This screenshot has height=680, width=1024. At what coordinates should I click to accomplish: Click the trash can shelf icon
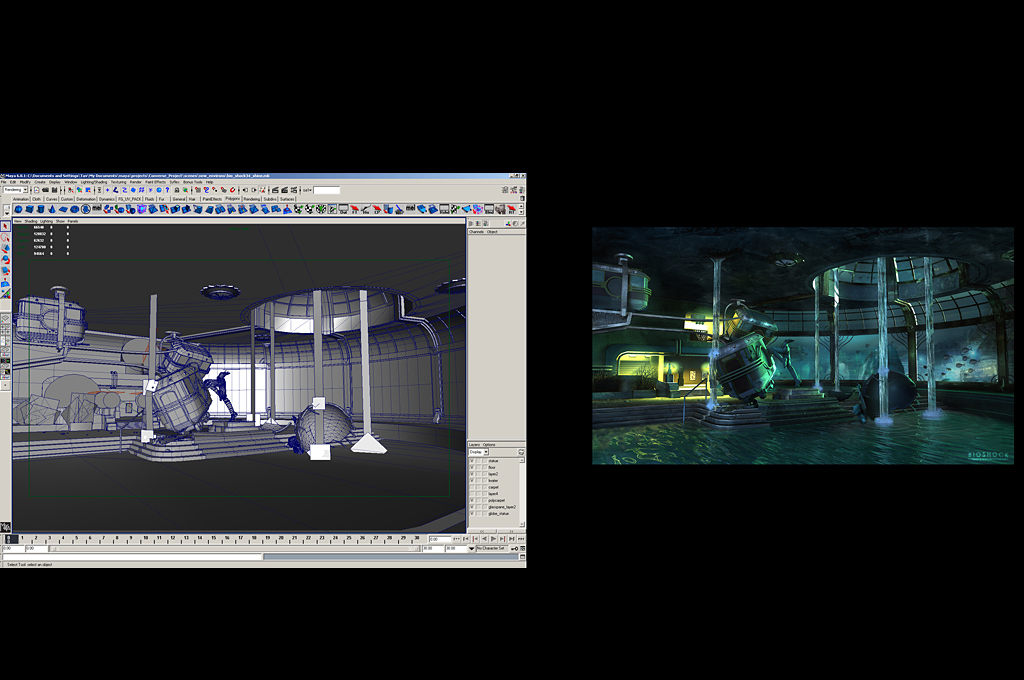pos(522,198)
